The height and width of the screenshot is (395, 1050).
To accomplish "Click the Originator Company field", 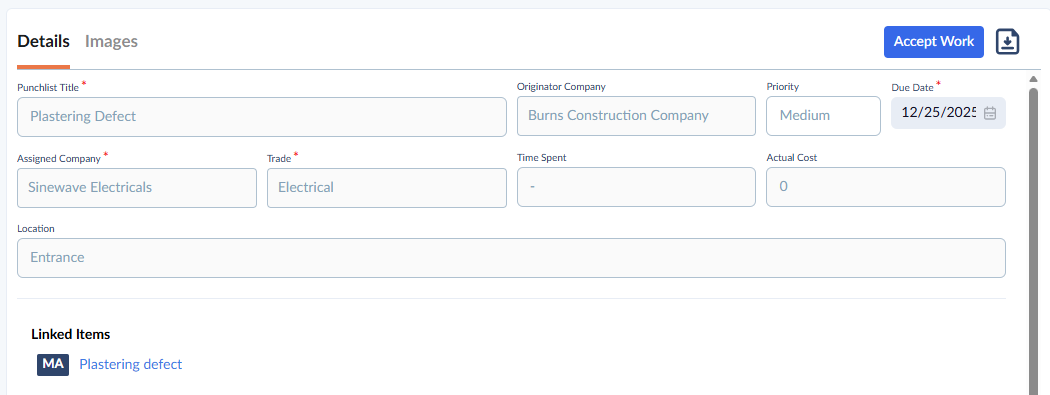I will point(636,116).
